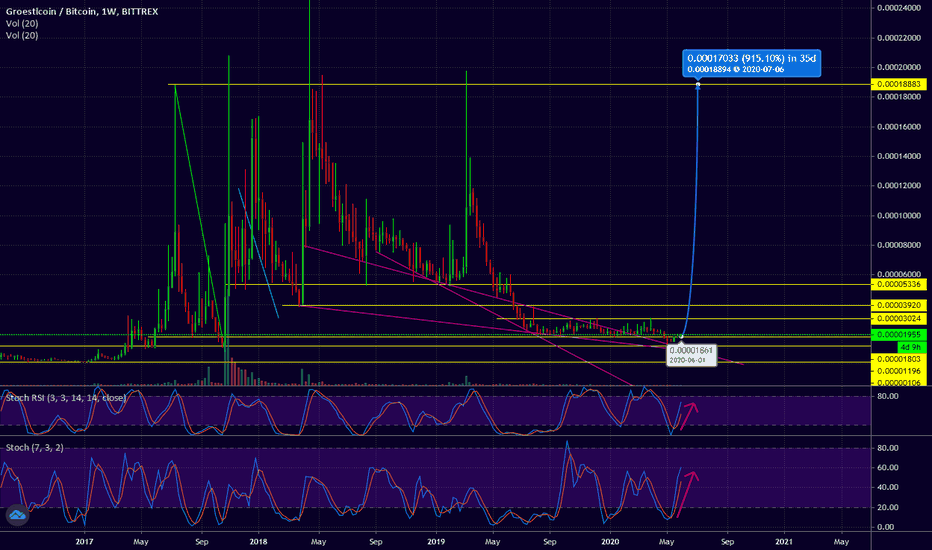Image resolution: width=932 pixels, height=550 pixels.
Task: Click the 0.00024000 price axis value
Action: tap(899, 8)
